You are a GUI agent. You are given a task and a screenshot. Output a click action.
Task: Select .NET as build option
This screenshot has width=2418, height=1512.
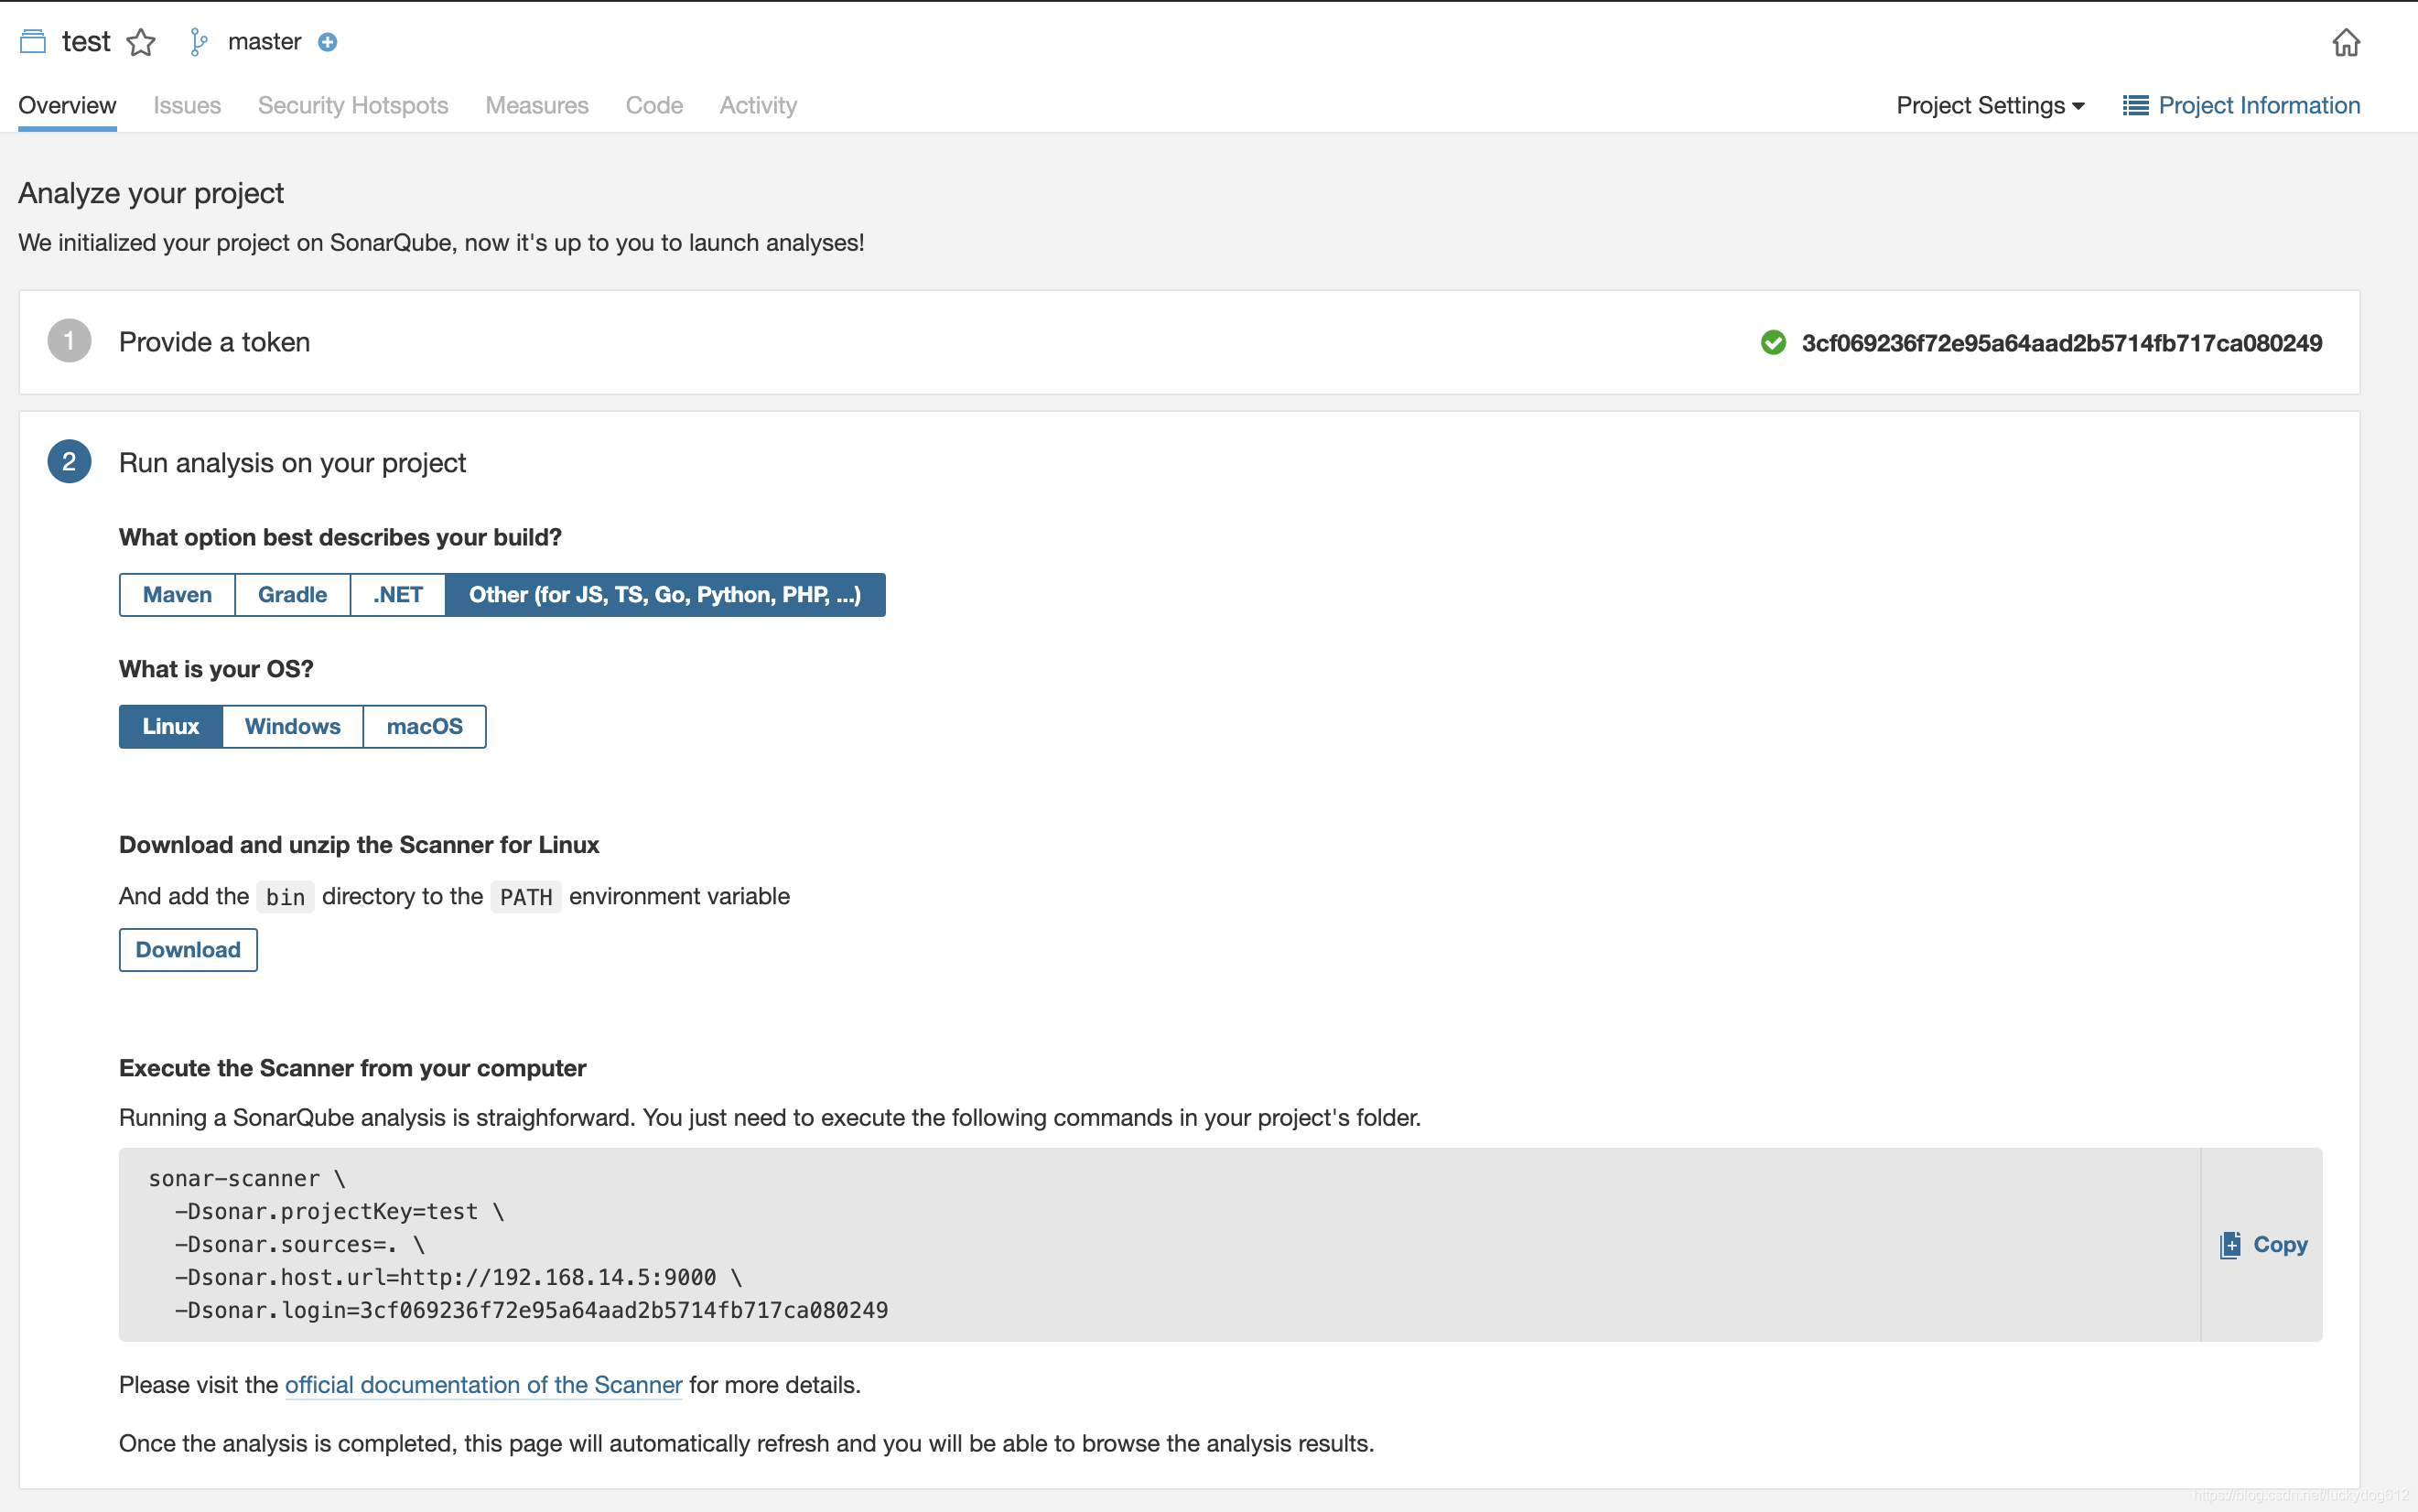398,594
